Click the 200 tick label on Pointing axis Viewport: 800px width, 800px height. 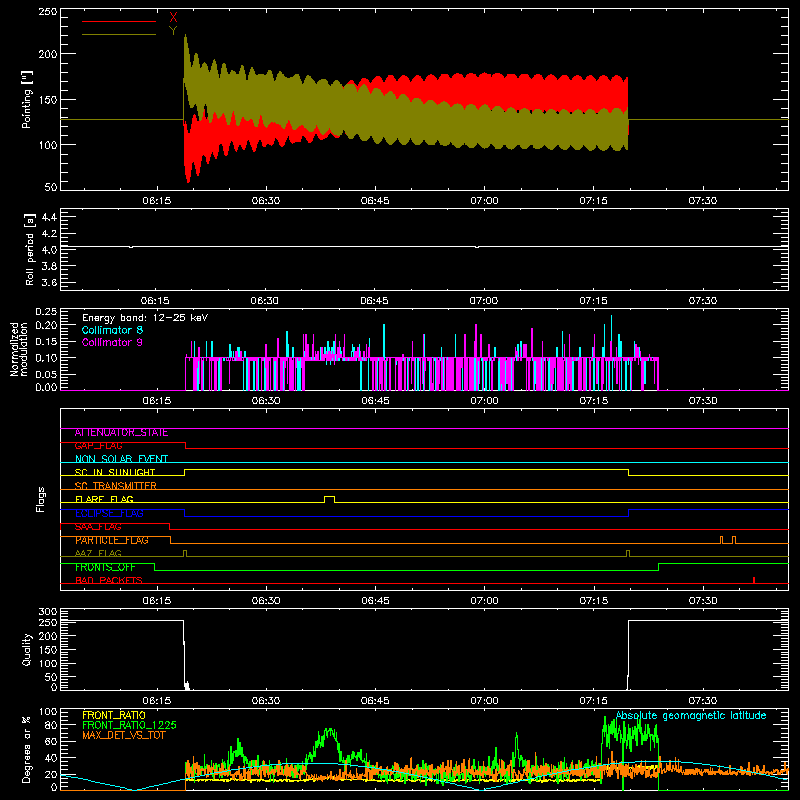47,54
